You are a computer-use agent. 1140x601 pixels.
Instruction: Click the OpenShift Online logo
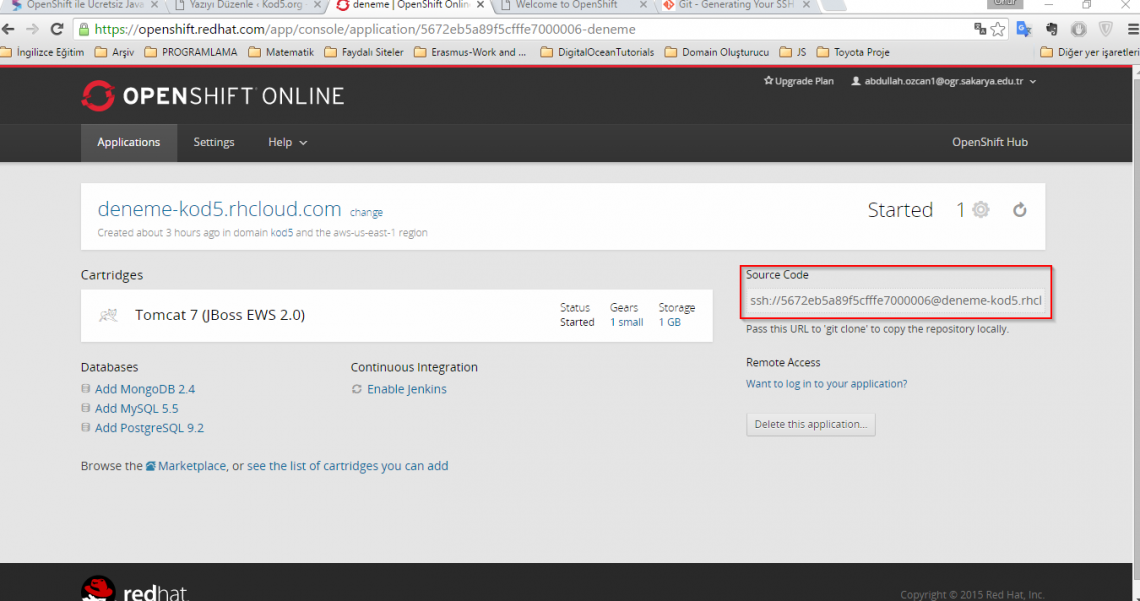(x=212, y=96)
